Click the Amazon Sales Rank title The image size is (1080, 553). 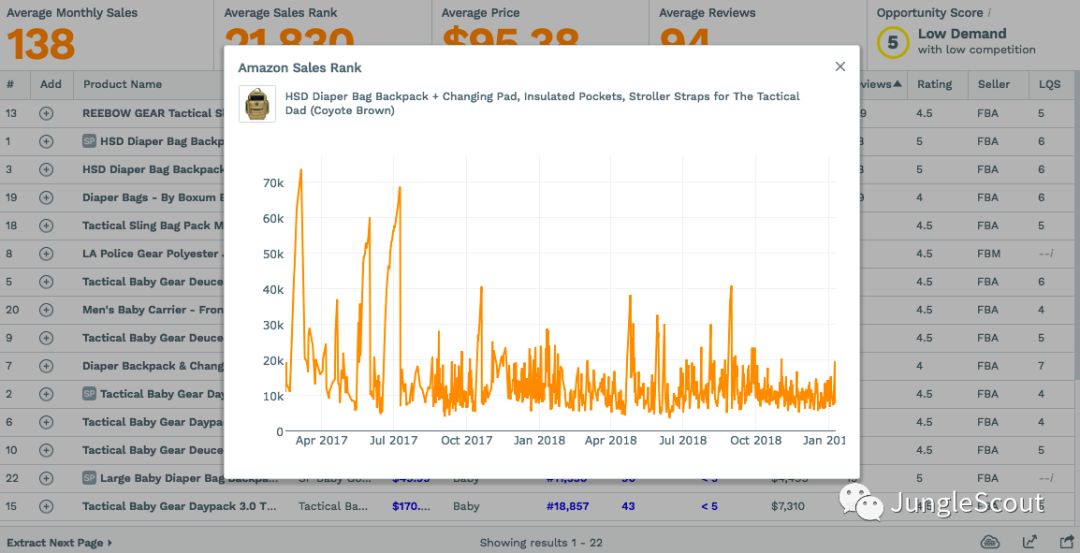tap(300, 67)
